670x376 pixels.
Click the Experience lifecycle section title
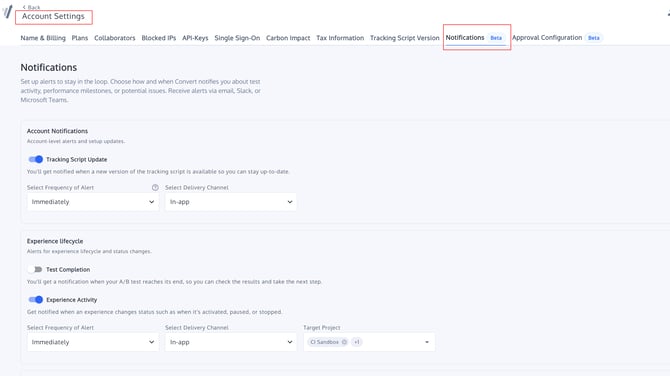pos(55,241)
